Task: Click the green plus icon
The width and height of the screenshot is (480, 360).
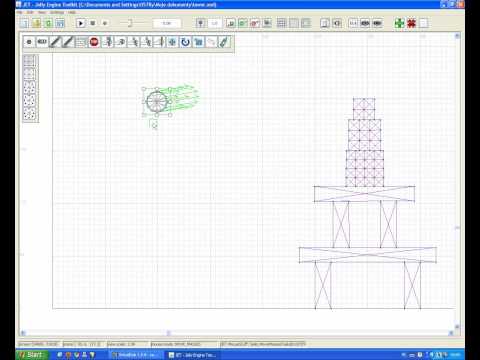Action: click(x=399, y=23)
